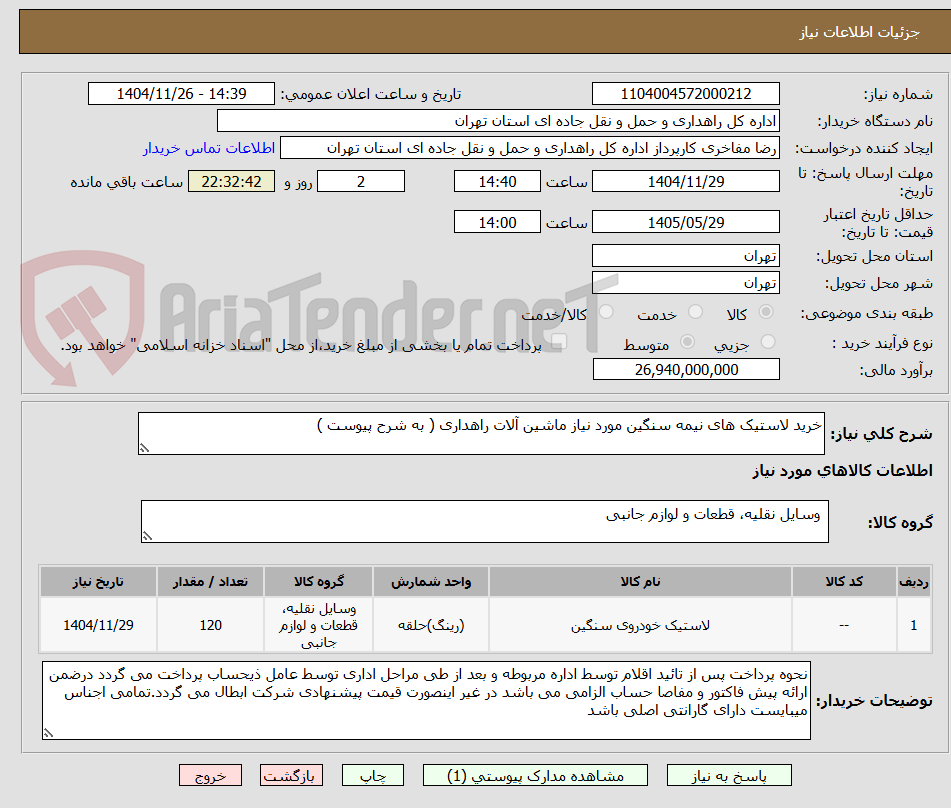Click the announcement date field 1404/11/26 - 14:39

[181, 94]
